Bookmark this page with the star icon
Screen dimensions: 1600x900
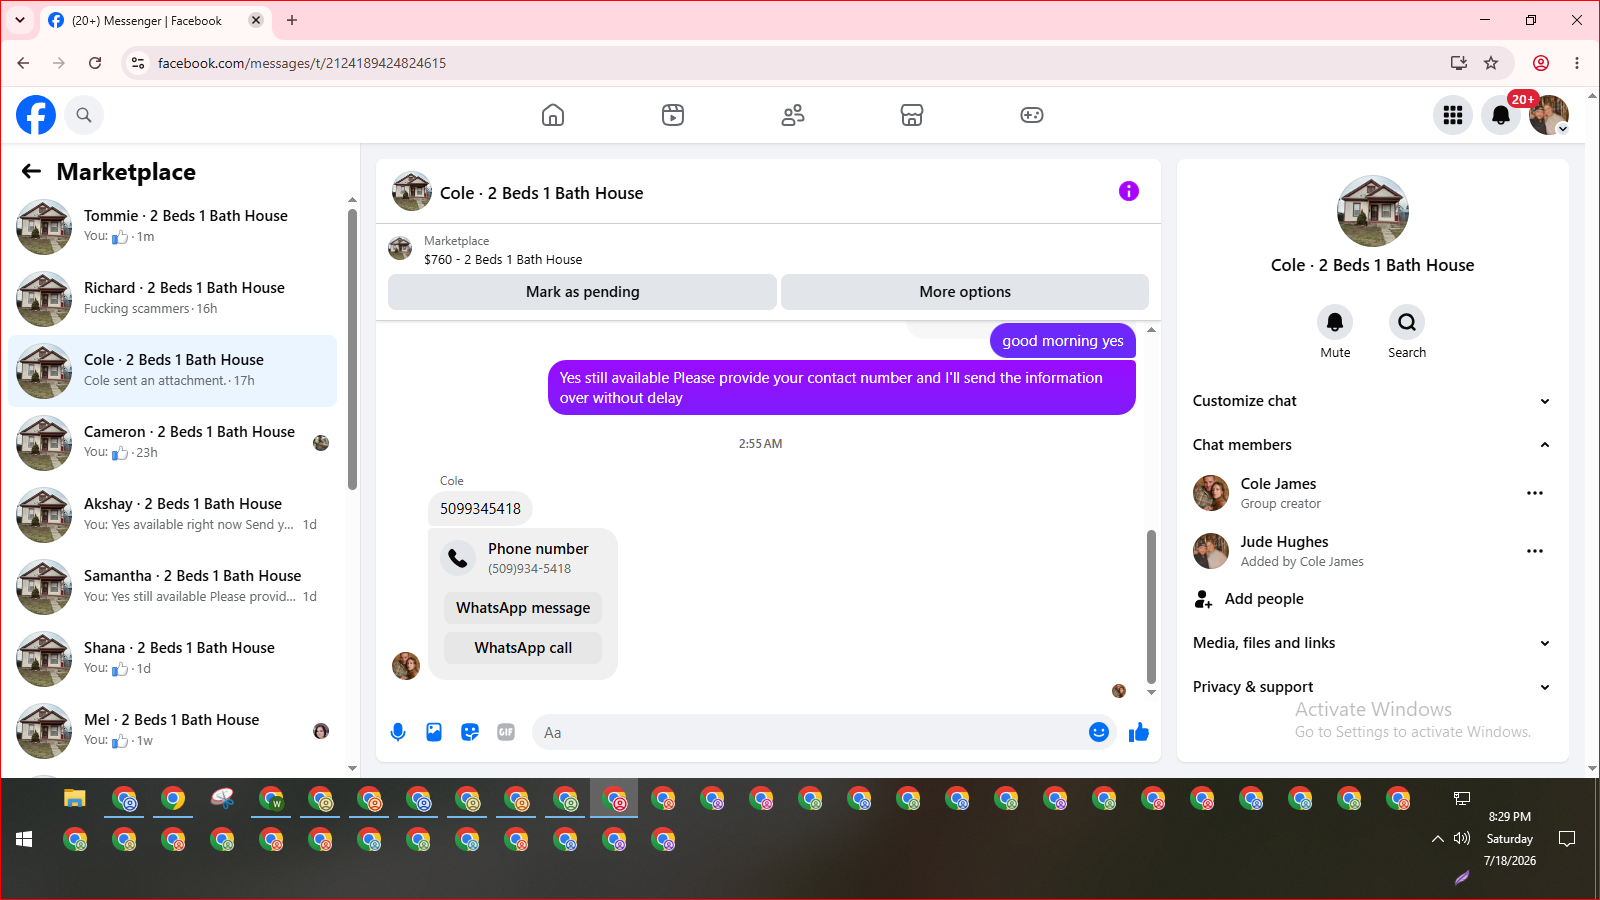click(x=1491, y=63)
